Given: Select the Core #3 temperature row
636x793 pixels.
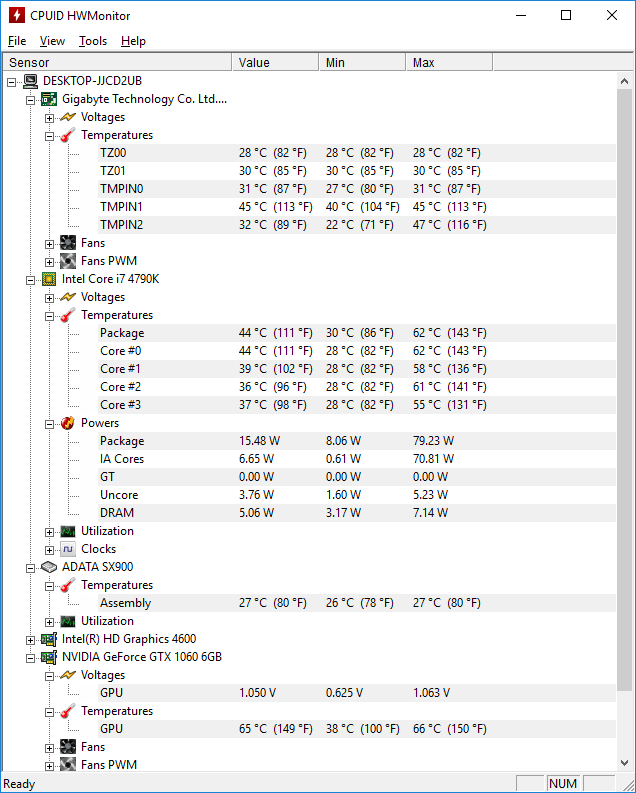Looking at the screenshot, I should tap(357, 405).
